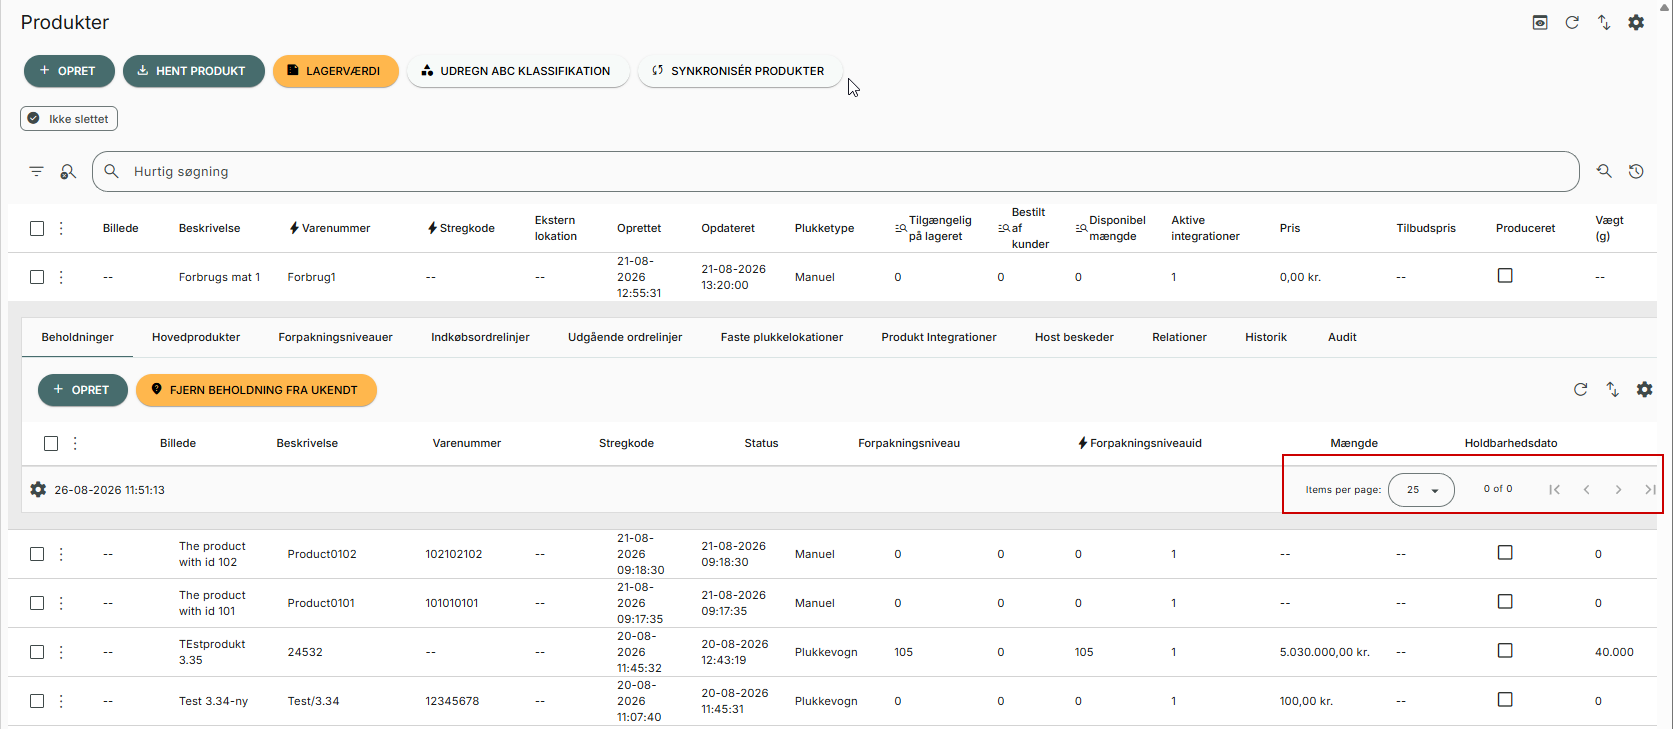This screenshot has width=1673, height=729.
Task: Open the Produkt Integrationer tab
Action: [939, 337]
